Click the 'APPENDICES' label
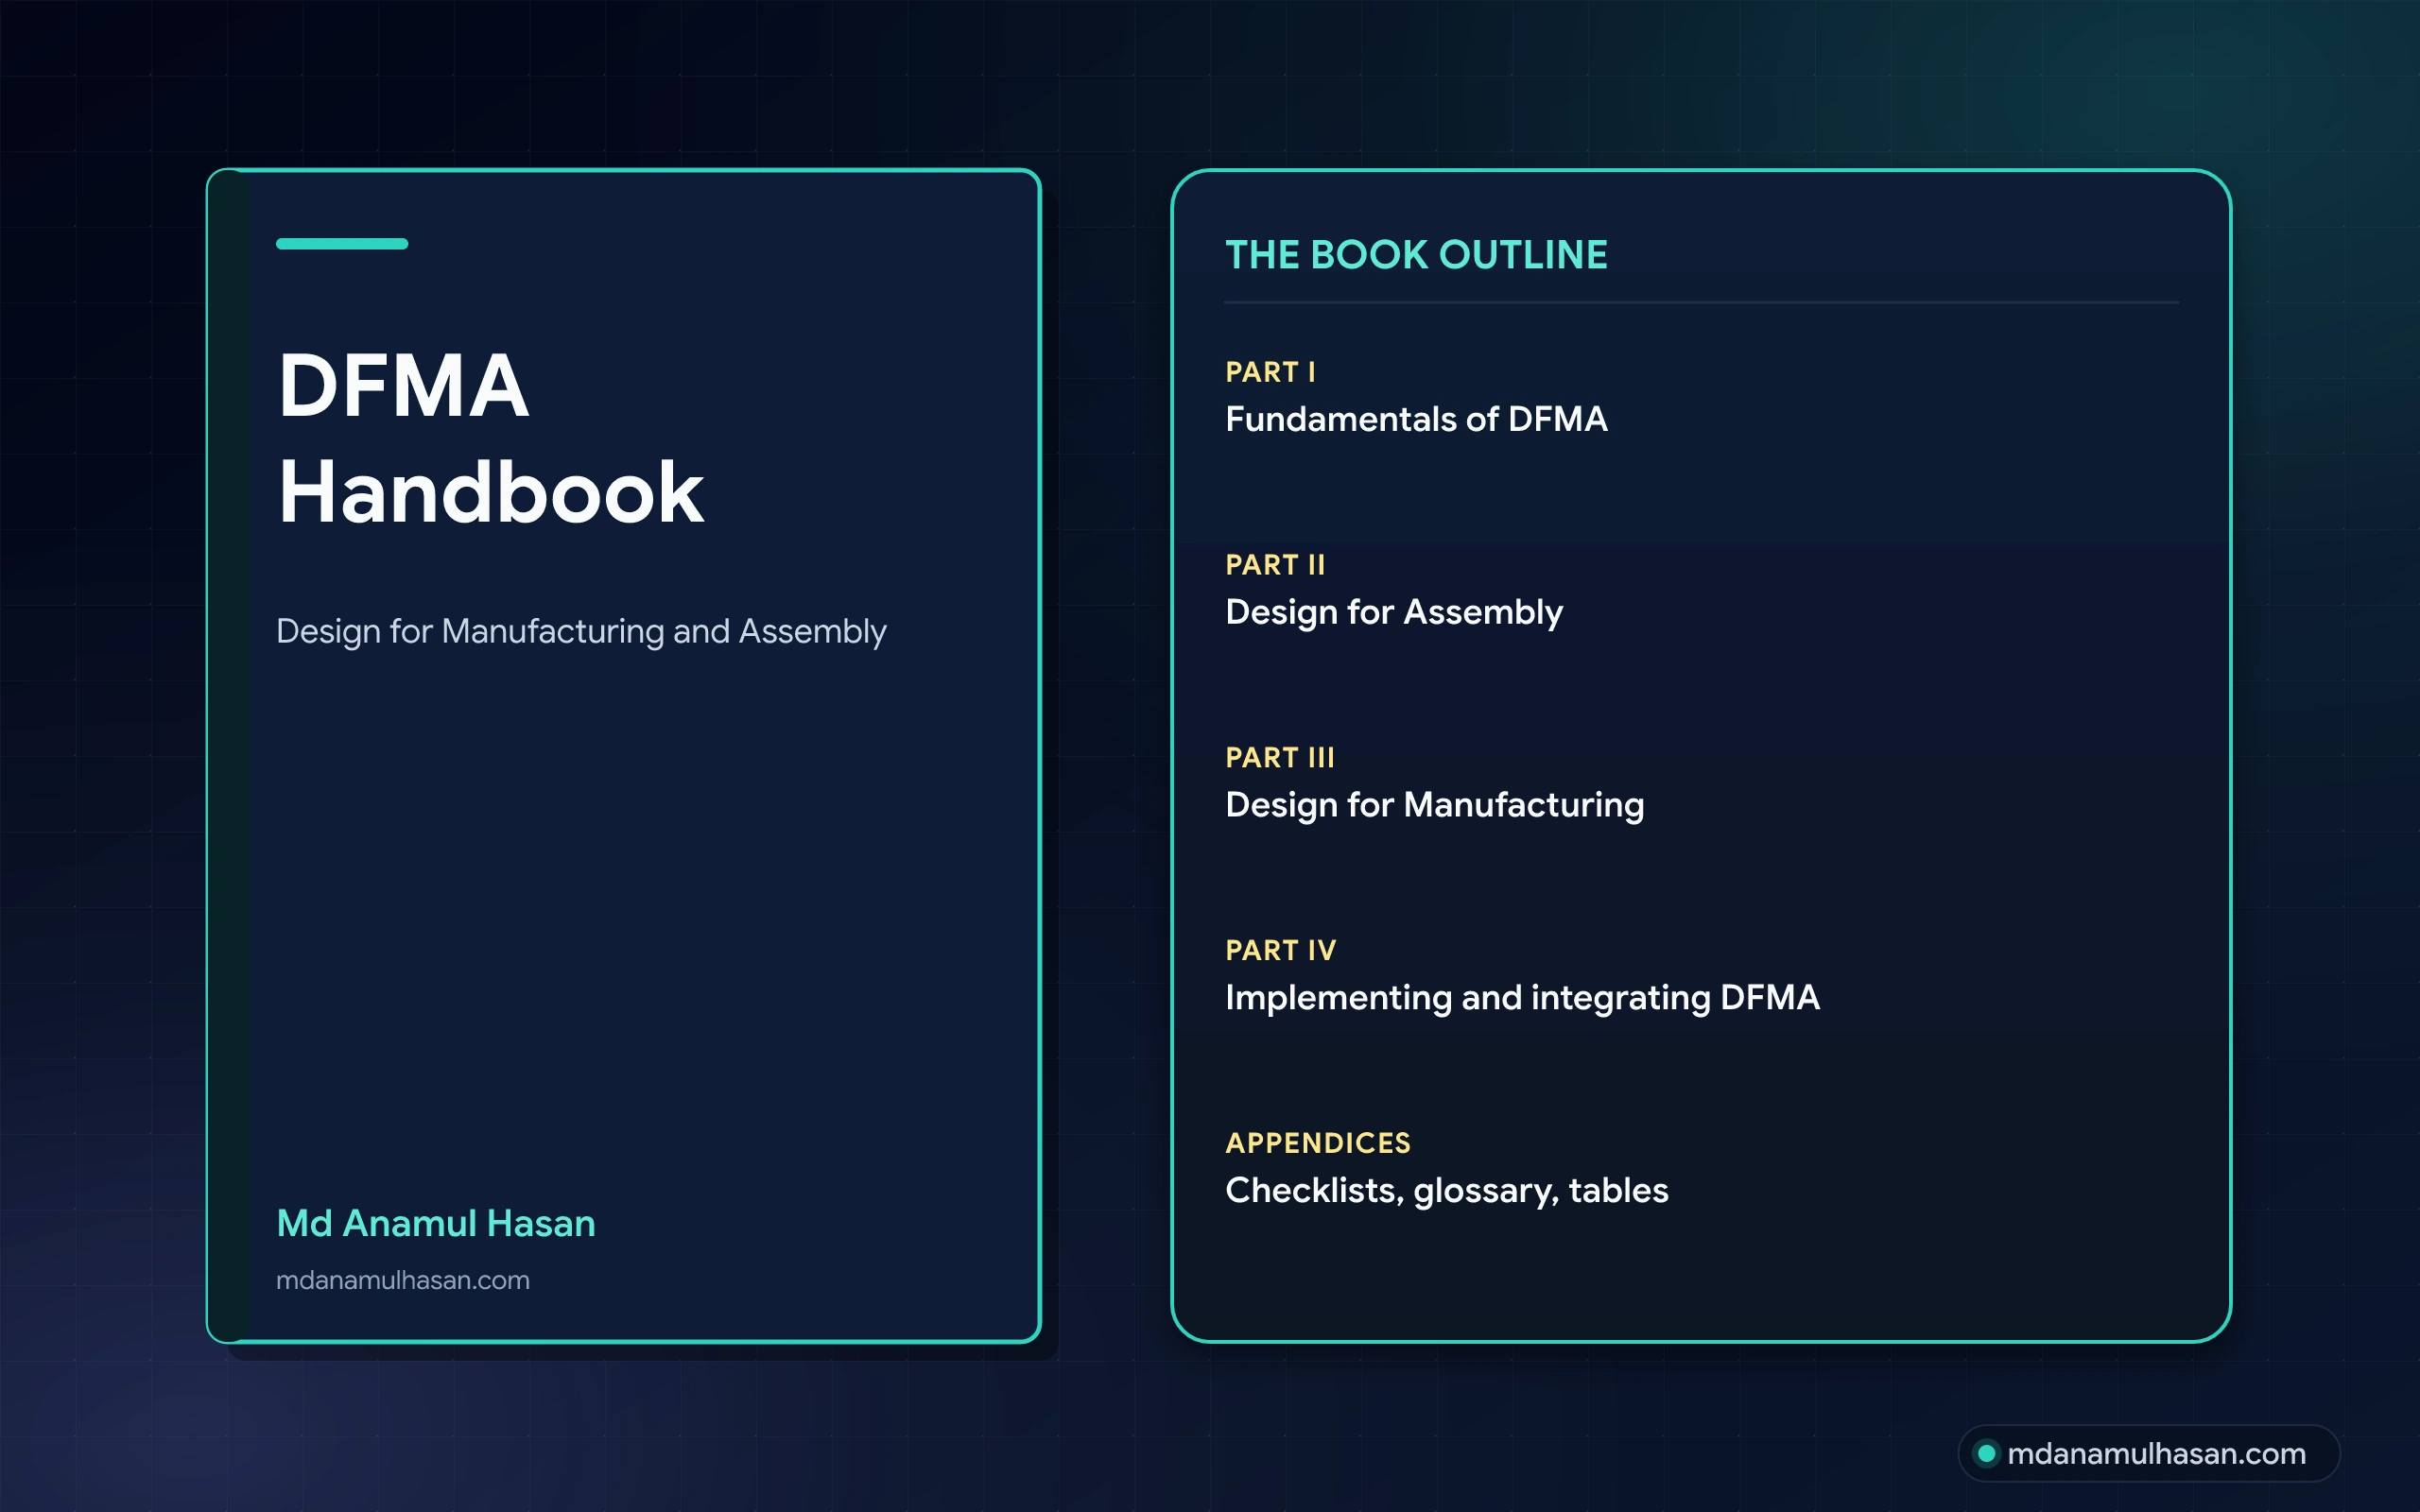Screen dimensions: 2420x1512 coord(1318,1143)
